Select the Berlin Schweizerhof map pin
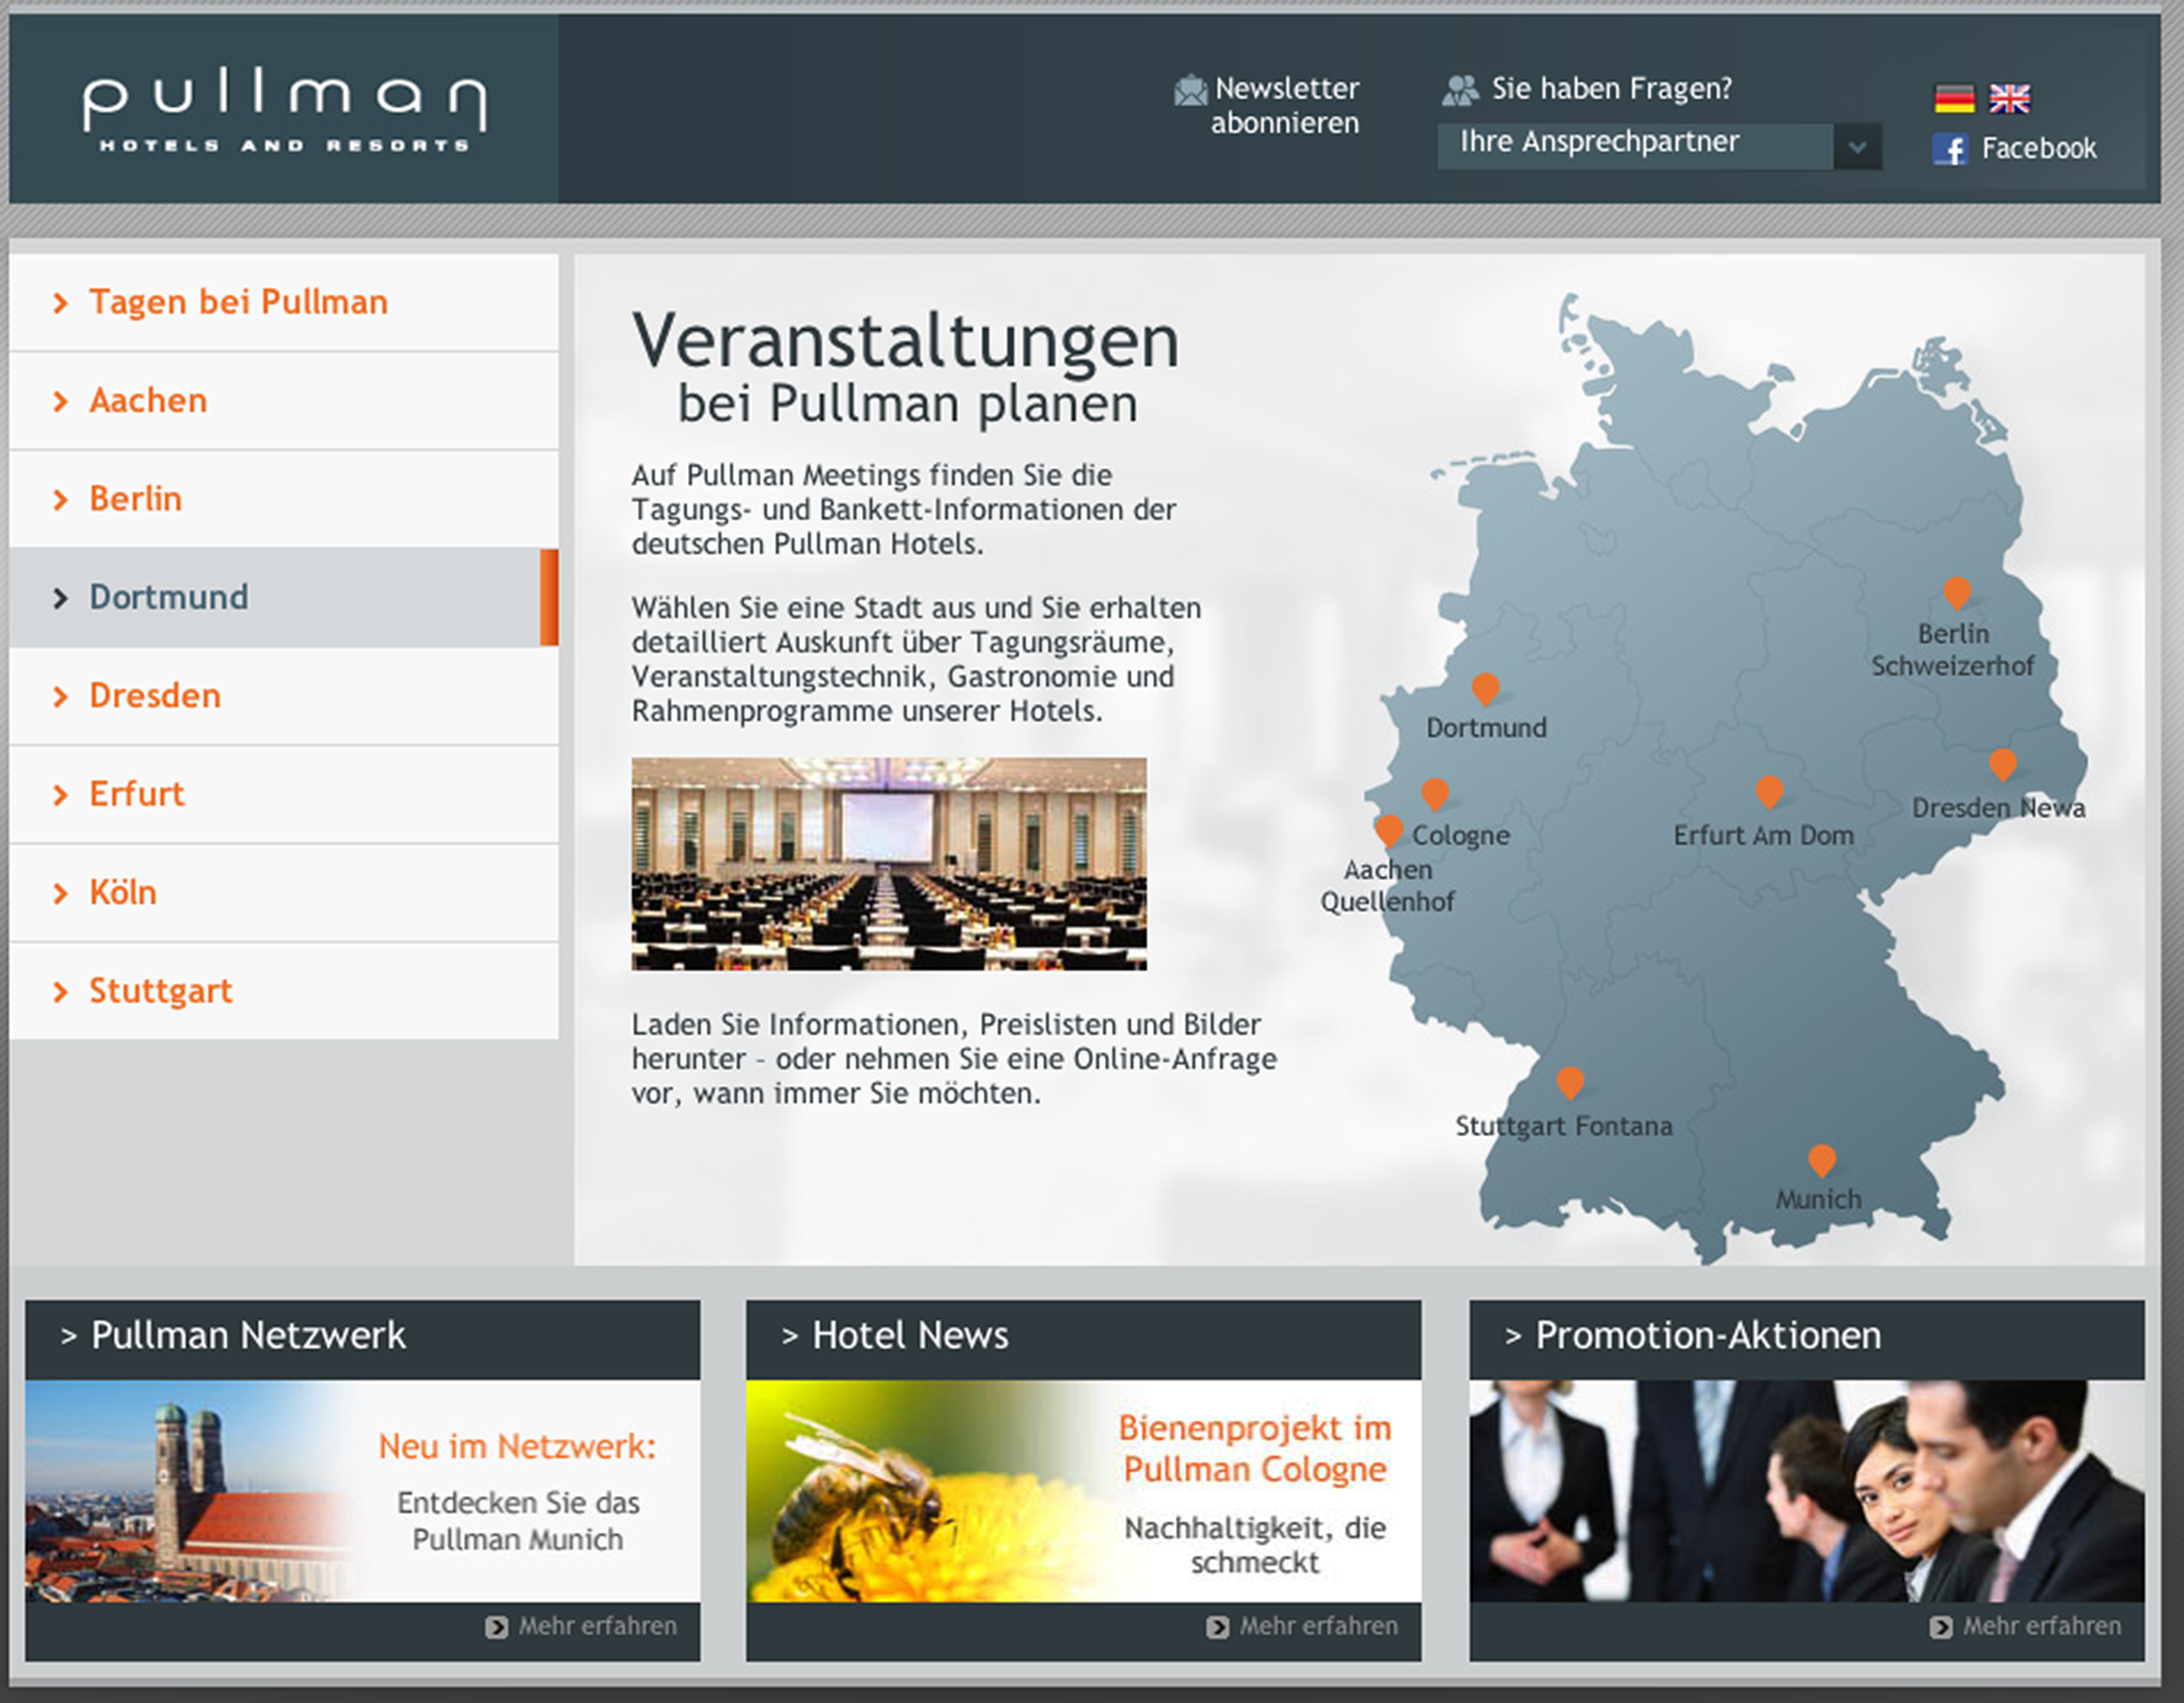 pos(1957,593)
